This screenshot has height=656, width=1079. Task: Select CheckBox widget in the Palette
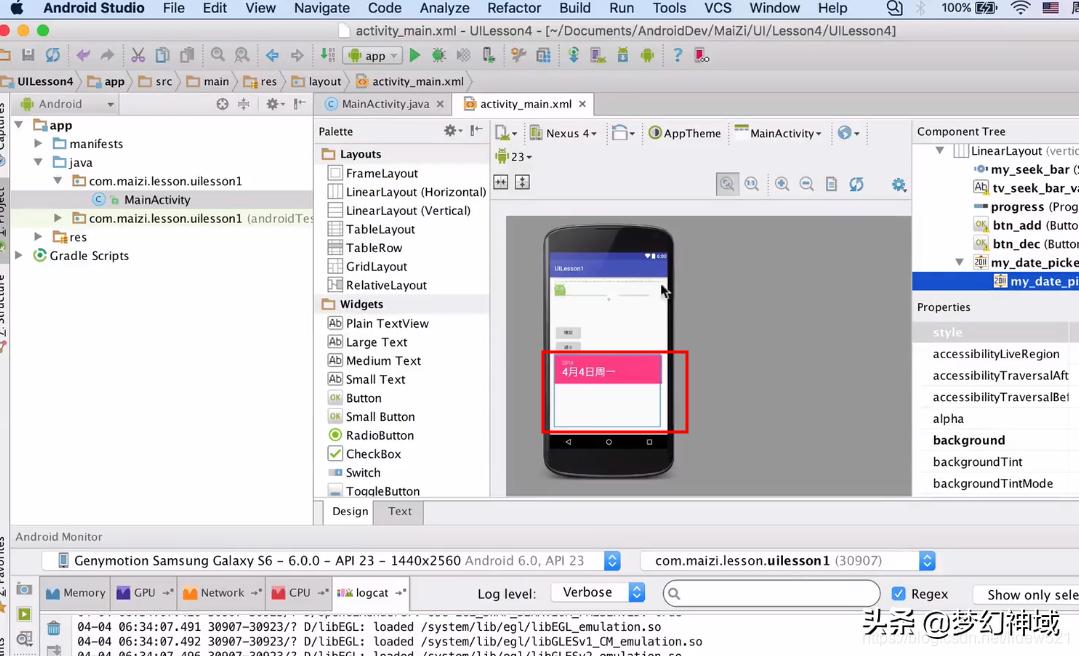point(373,454)
